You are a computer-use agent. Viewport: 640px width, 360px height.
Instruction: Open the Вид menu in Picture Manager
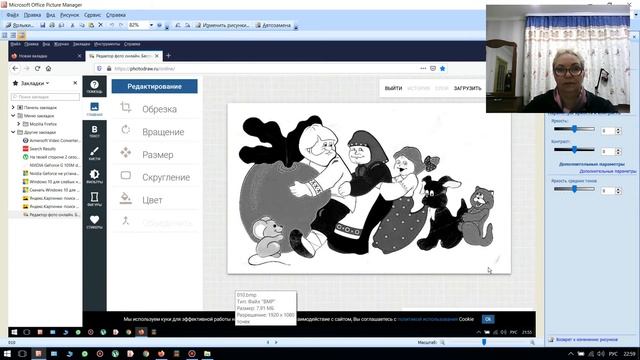click(51, 15)
